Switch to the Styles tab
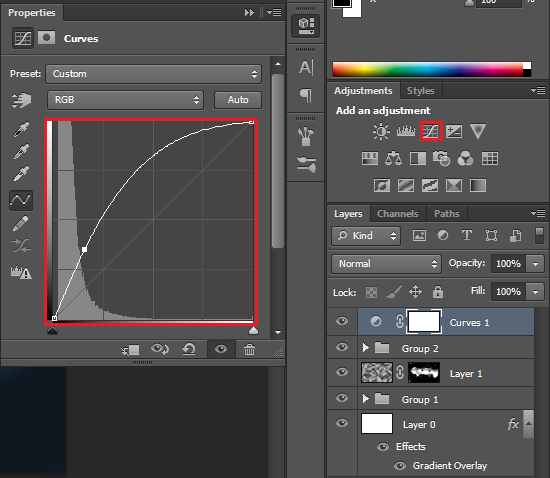The image size is (550, 478). [421, 91]
